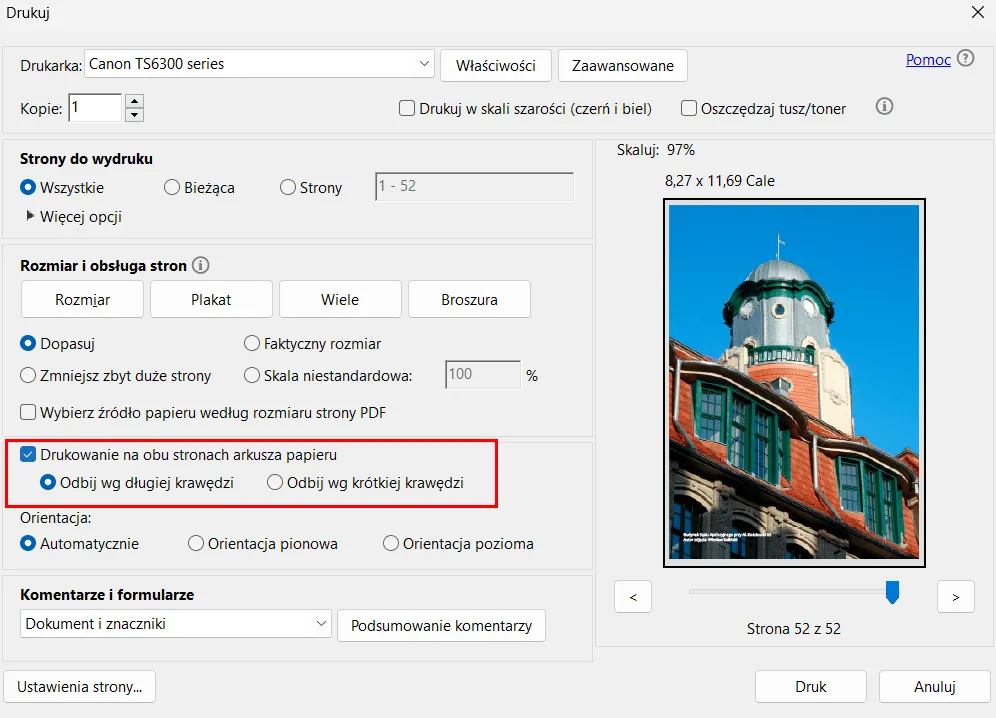Click info icon beside Oszczędzaj tusz/toner
The image size is (996, 718).
[884, 106]
